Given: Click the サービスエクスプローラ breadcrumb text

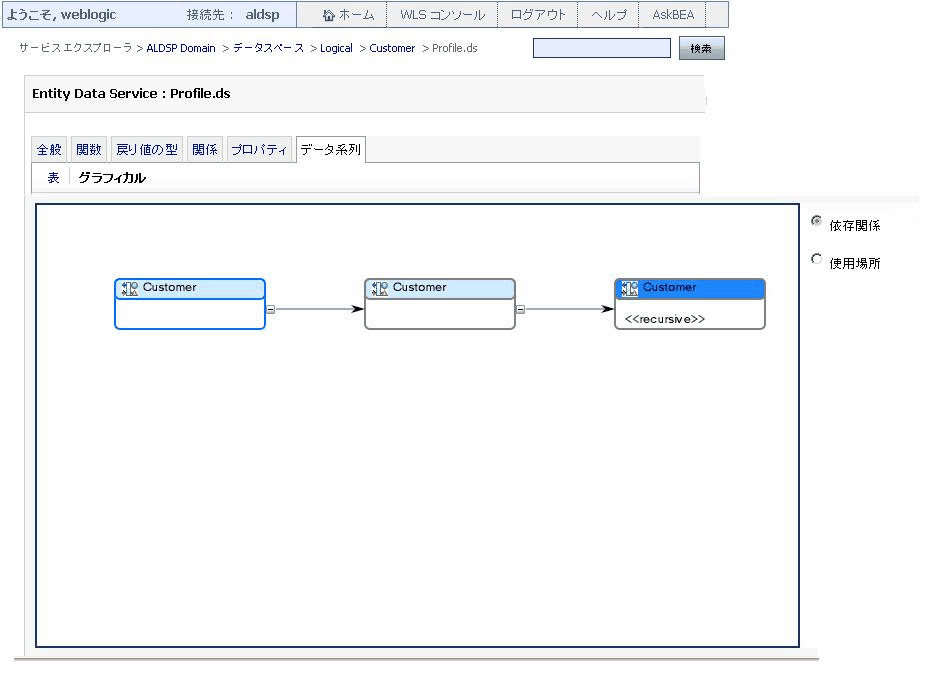Looking at the screenshot, I should pos(75,48).
